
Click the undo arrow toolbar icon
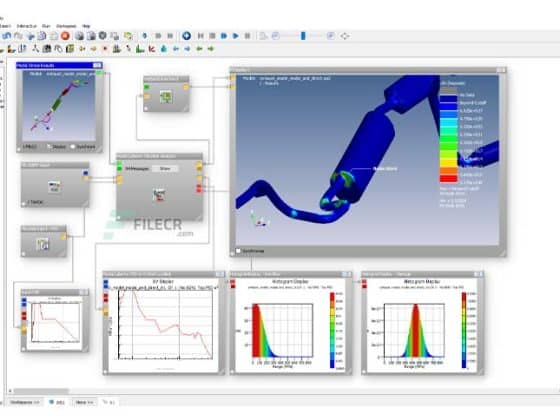(x=7, y=36)
